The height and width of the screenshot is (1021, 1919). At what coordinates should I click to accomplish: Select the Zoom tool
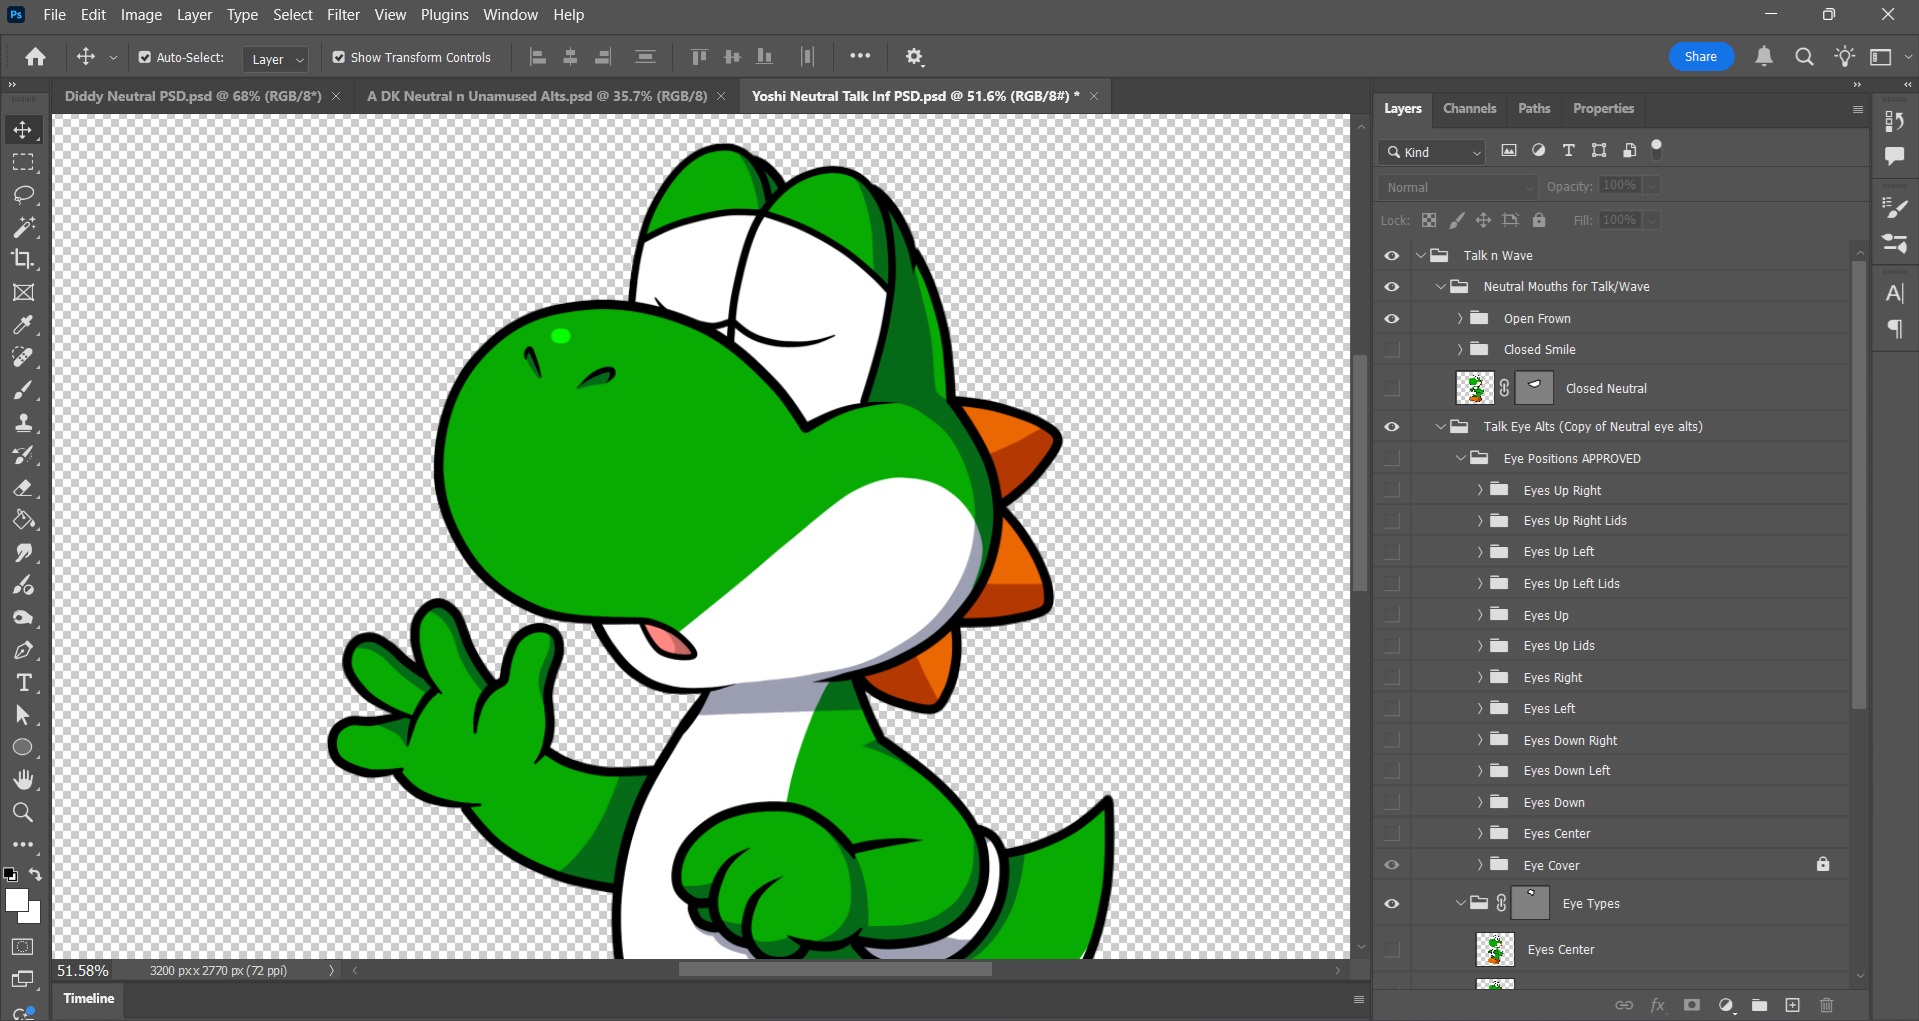(x=23, y=812)
